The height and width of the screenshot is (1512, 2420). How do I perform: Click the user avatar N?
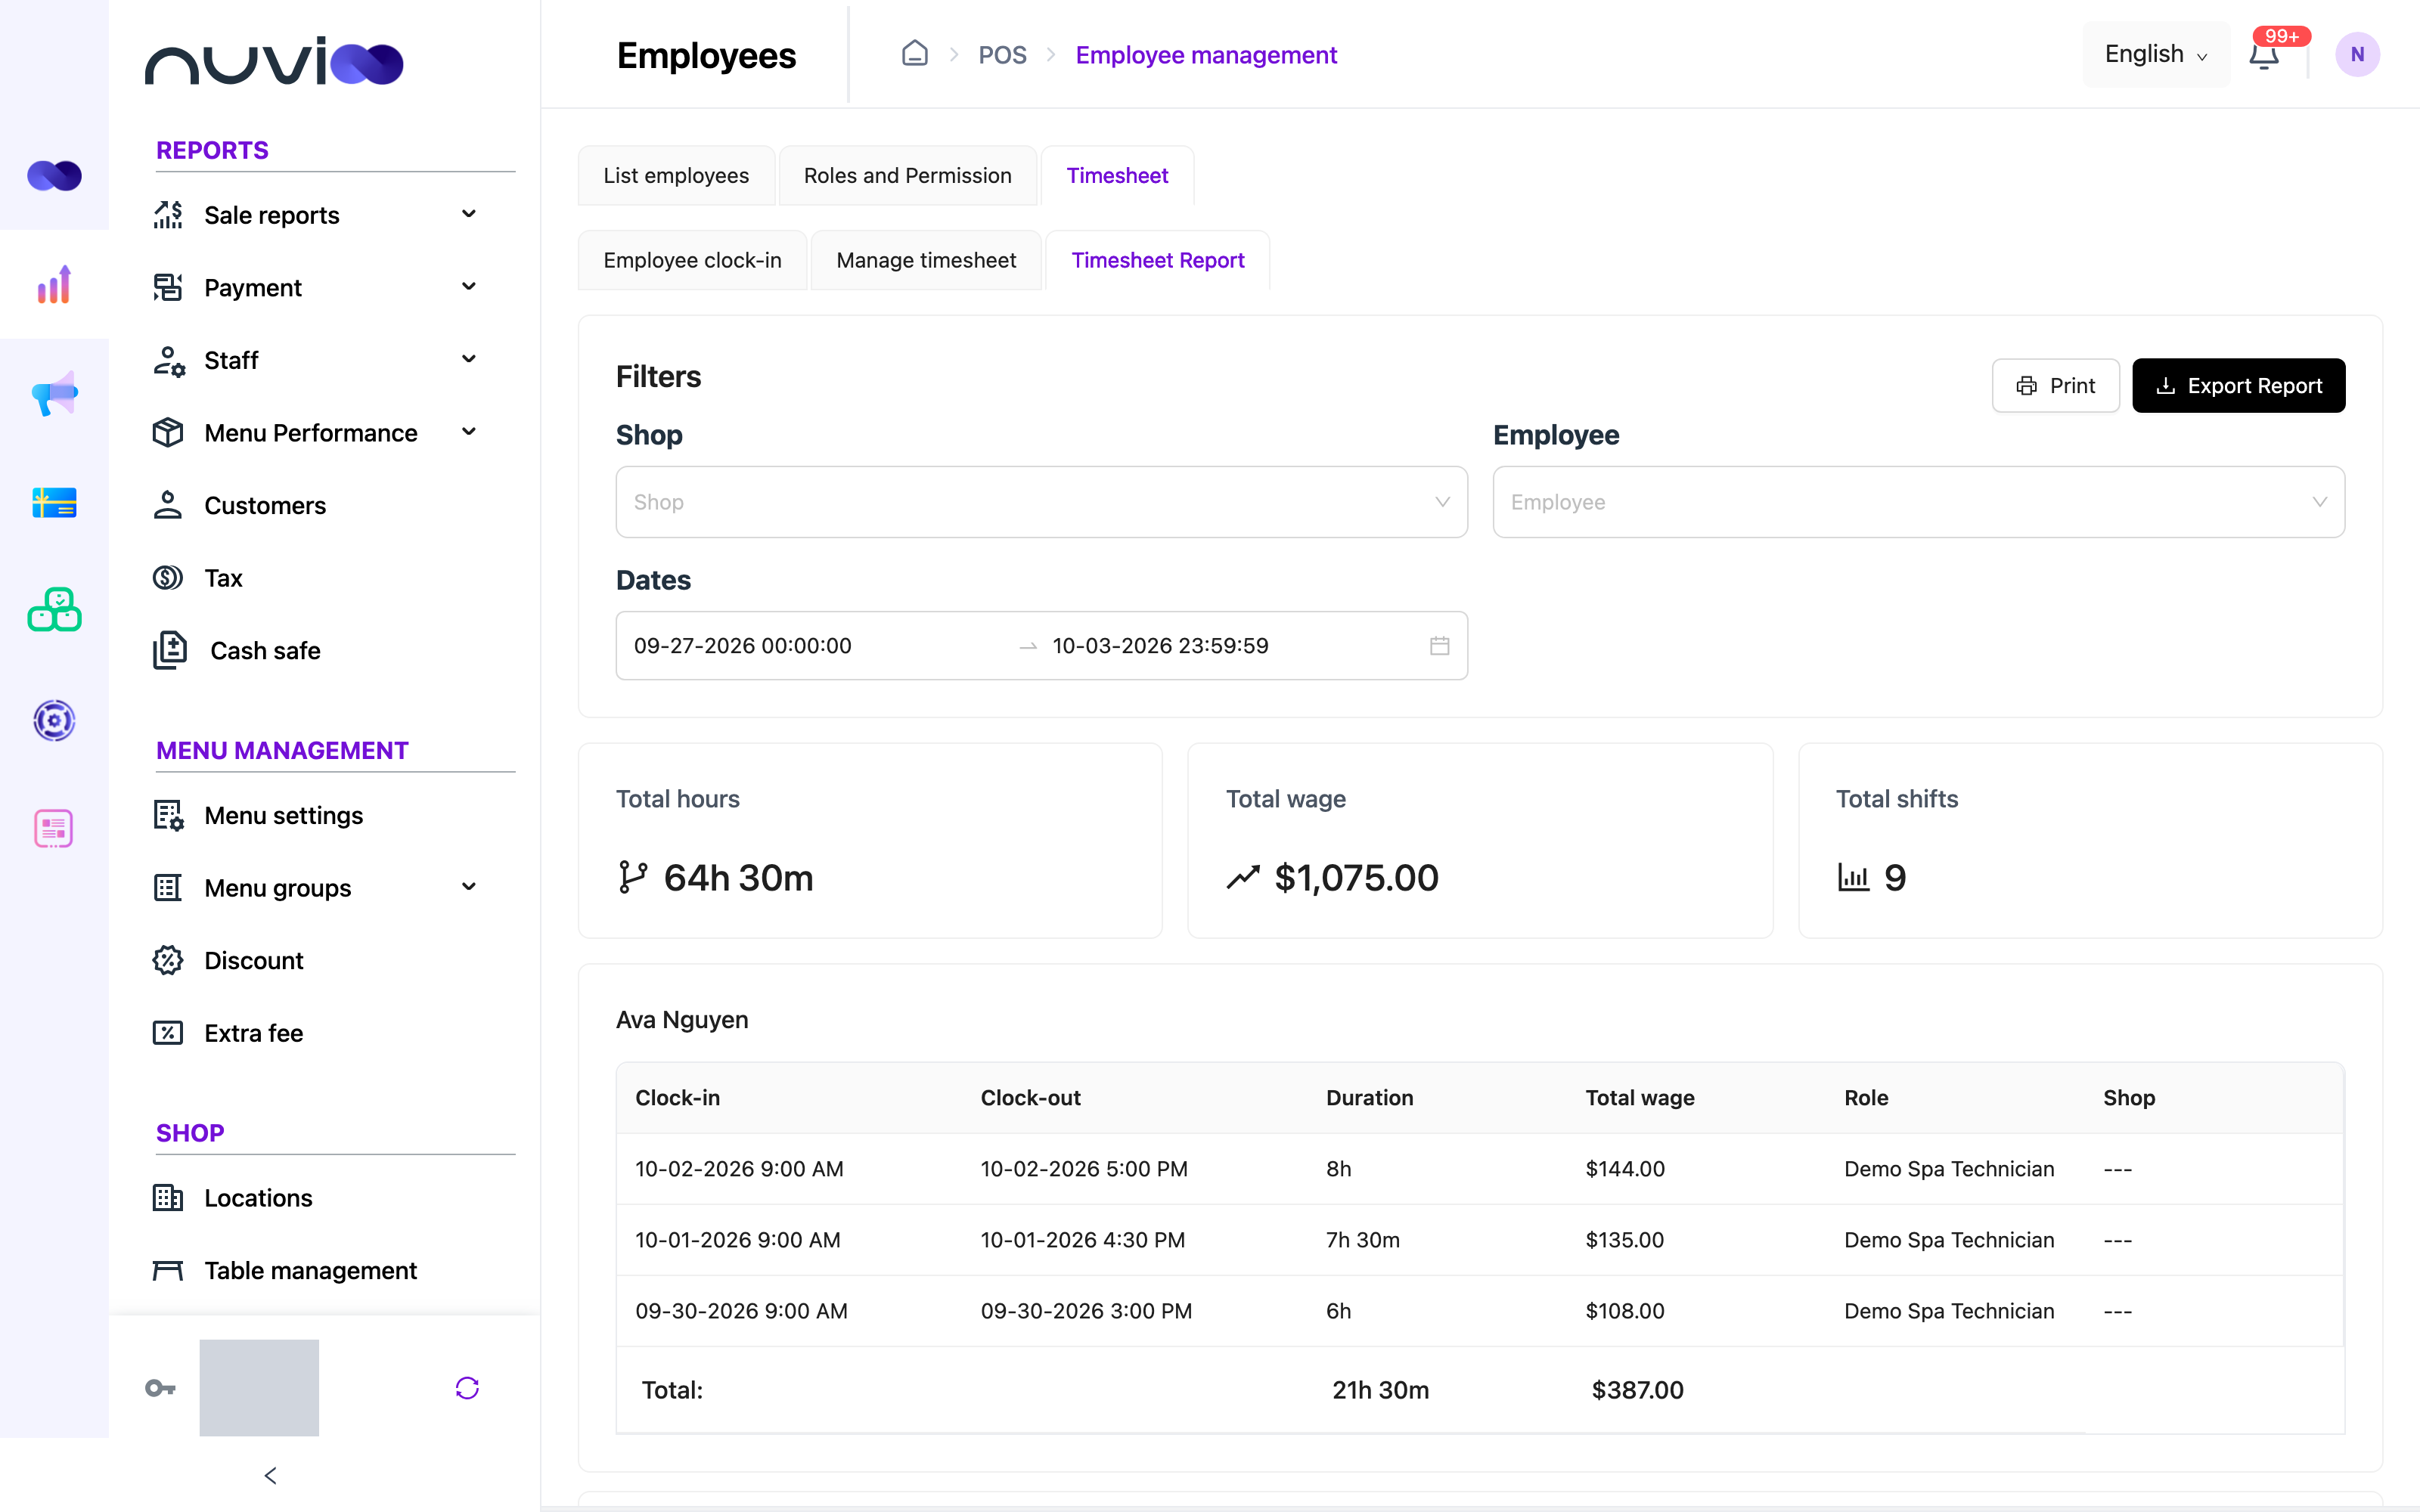[x=2357, y=54]
